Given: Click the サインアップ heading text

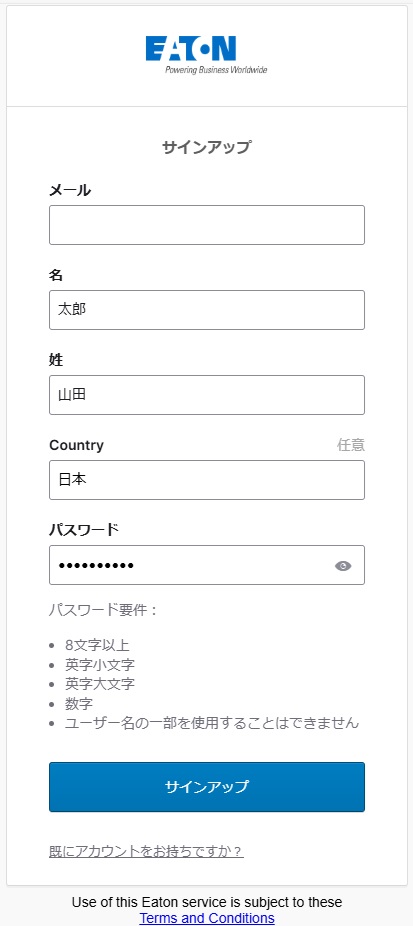Looking at the screenshot, I should tap(207, 147).
